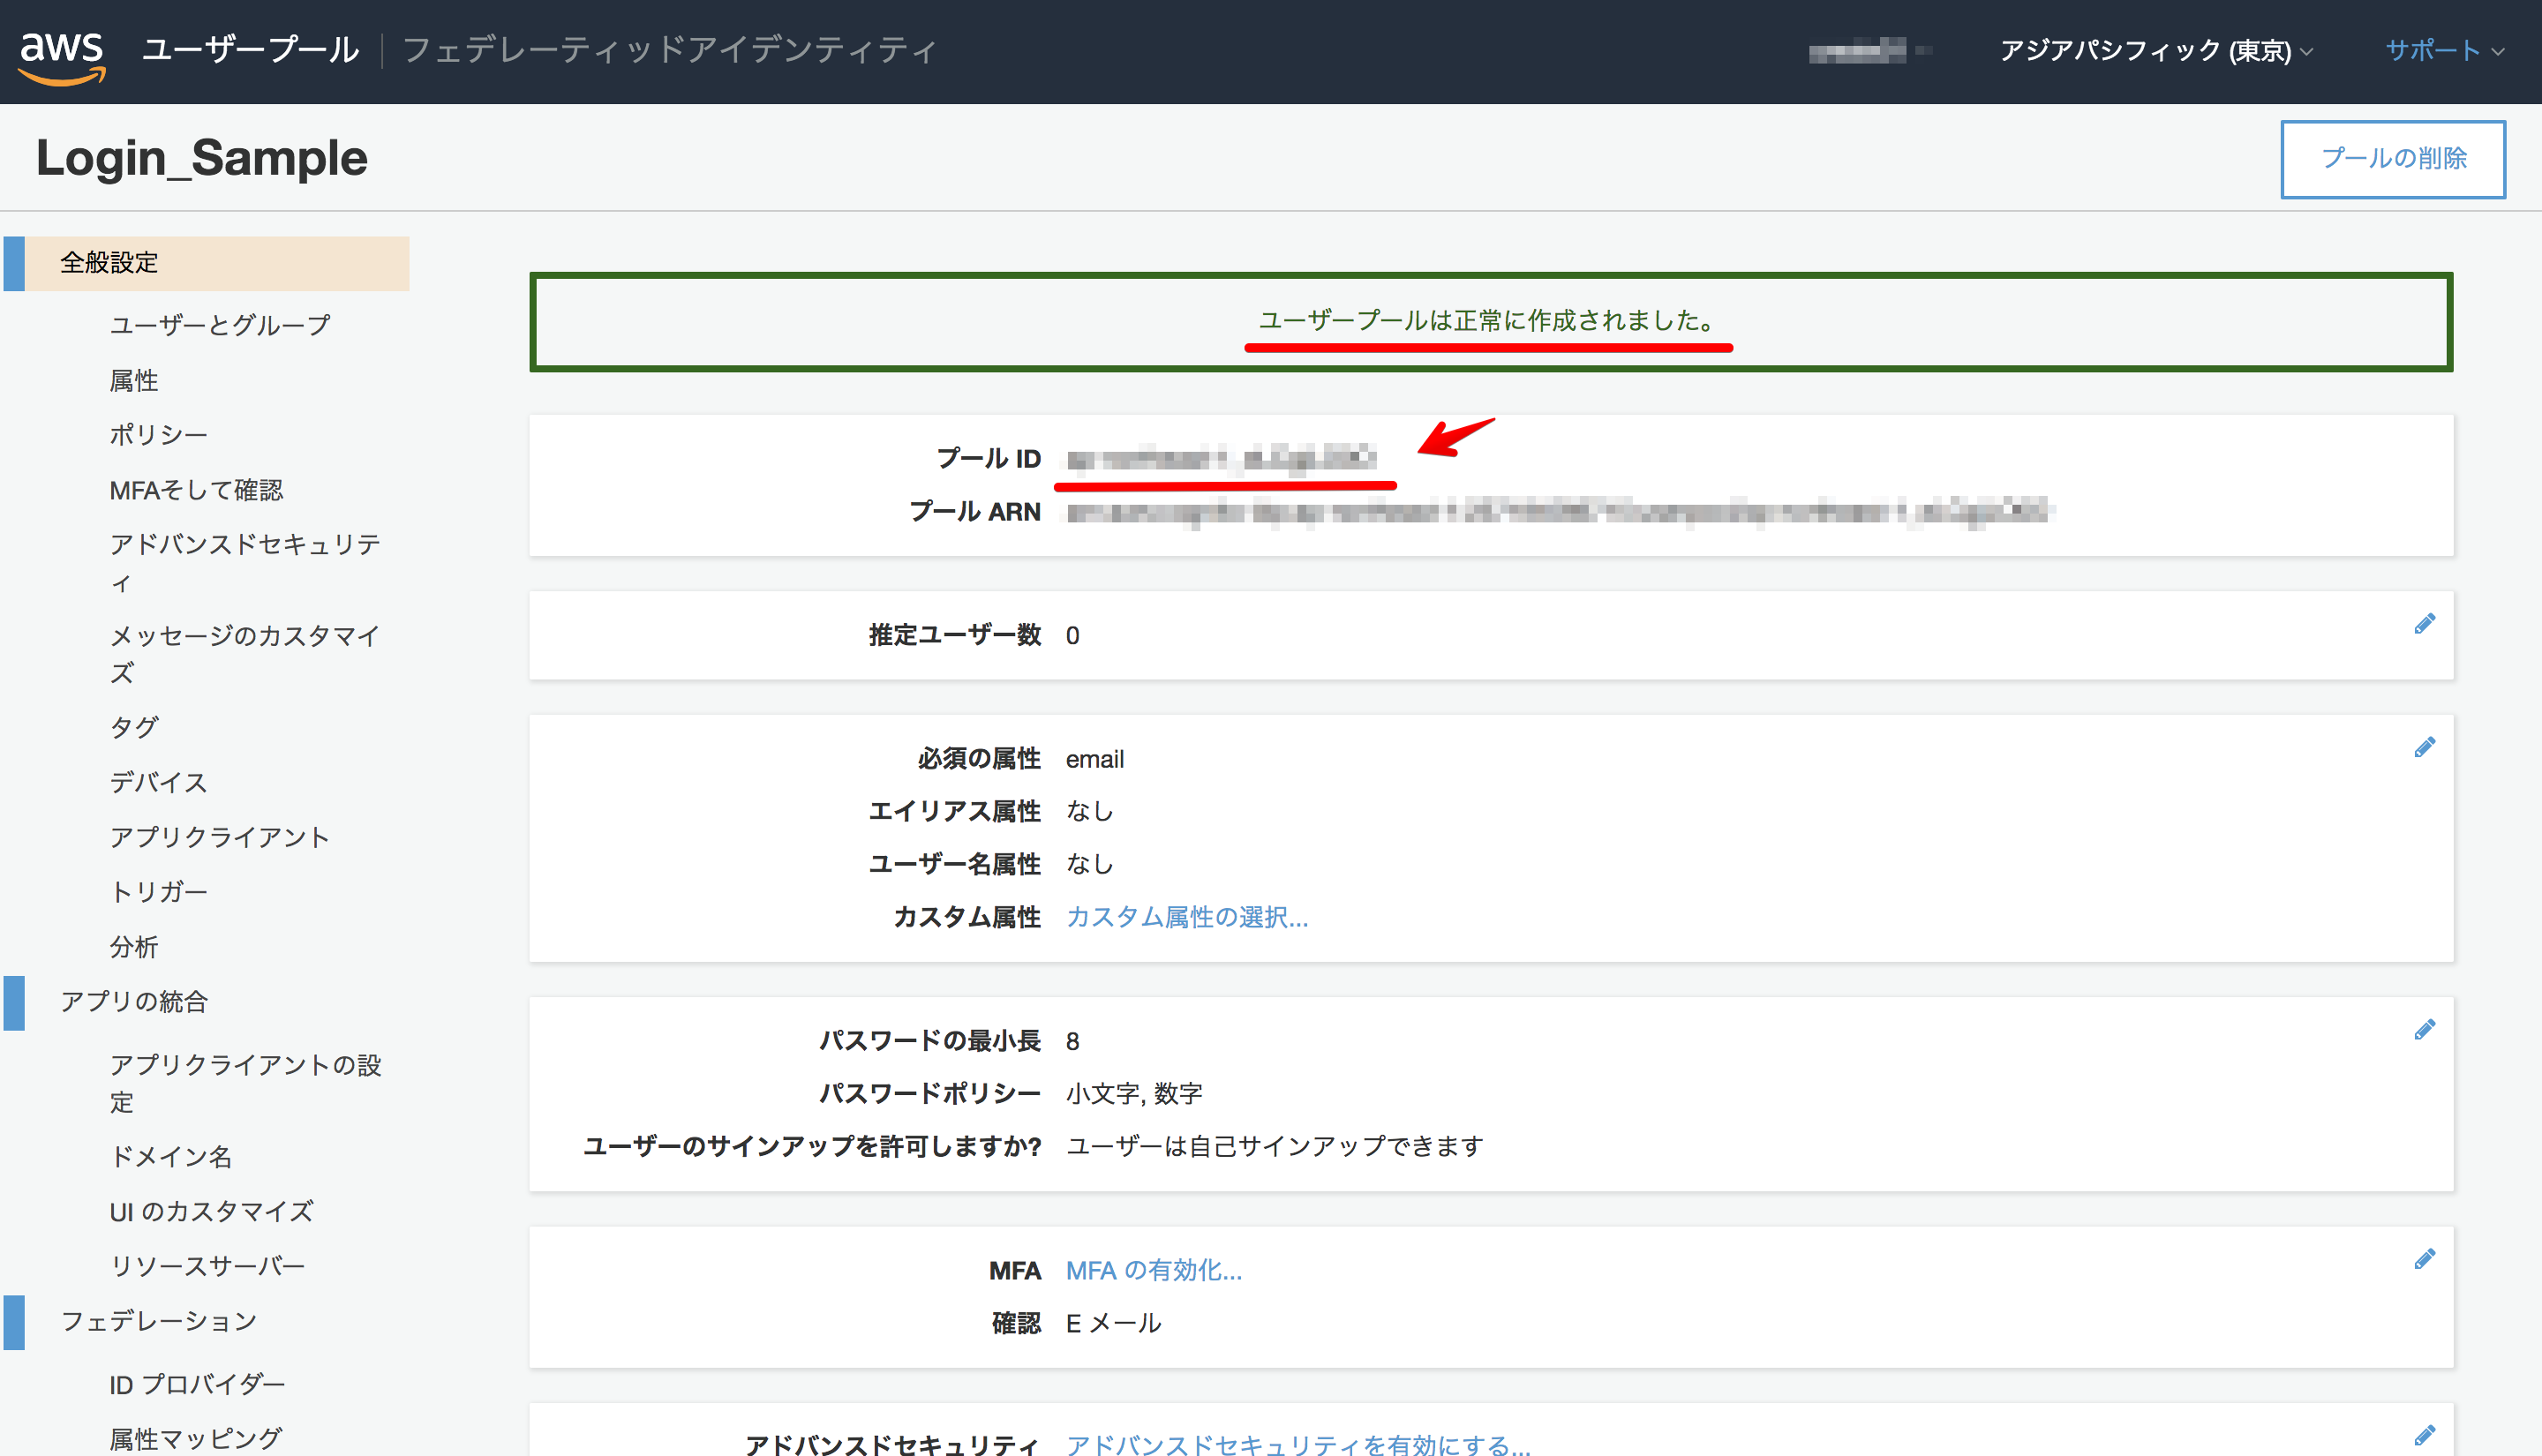This screenshot has height=1456, width=2542.
Task: Edit advanced security section with pencil icon
Action: click(x=2424, y=1436)
